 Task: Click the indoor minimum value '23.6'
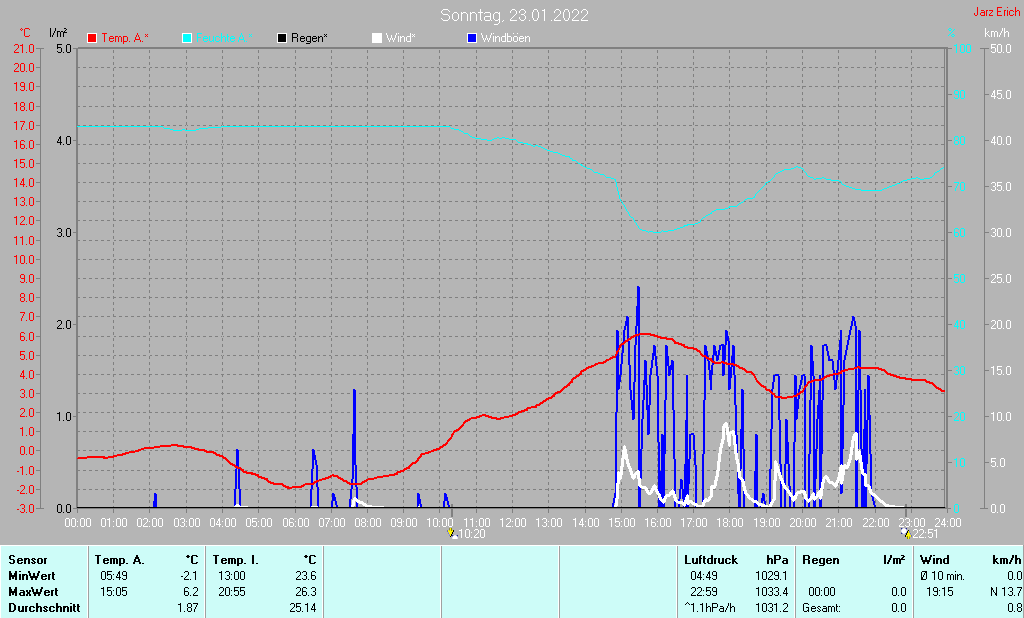pyautogui.click(x=306, y=576)
